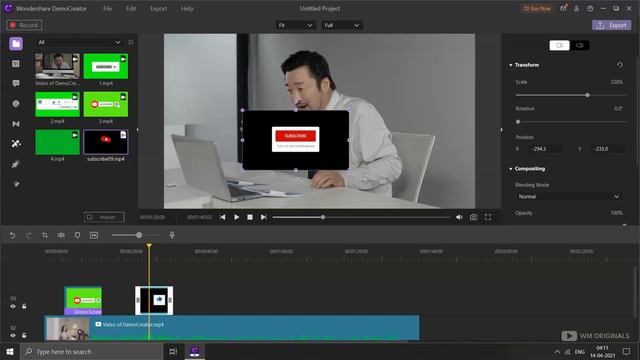Toggle visibility of track 02
The width and height of the screenshot is (640, 360).
click(13, 336)
